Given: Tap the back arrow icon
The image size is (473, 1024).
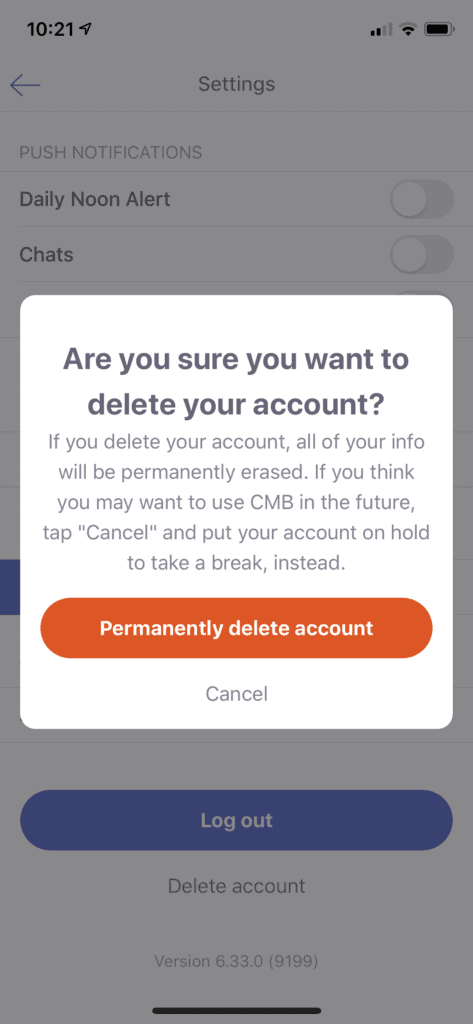Looking at the screenshot, I should tap(25, 84).
